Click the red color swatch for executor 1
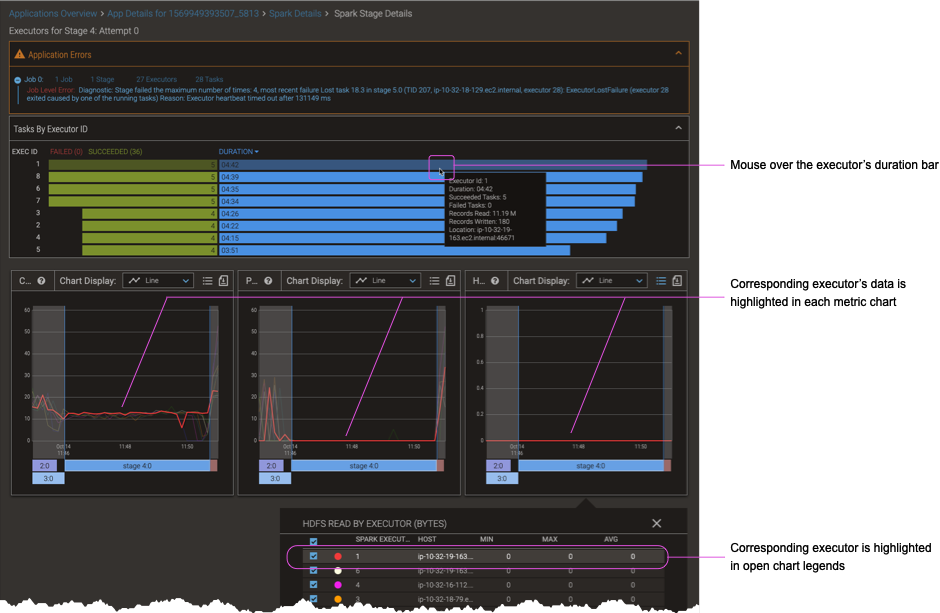The height and width of the screenshot is (613, 940). (338, 557)
